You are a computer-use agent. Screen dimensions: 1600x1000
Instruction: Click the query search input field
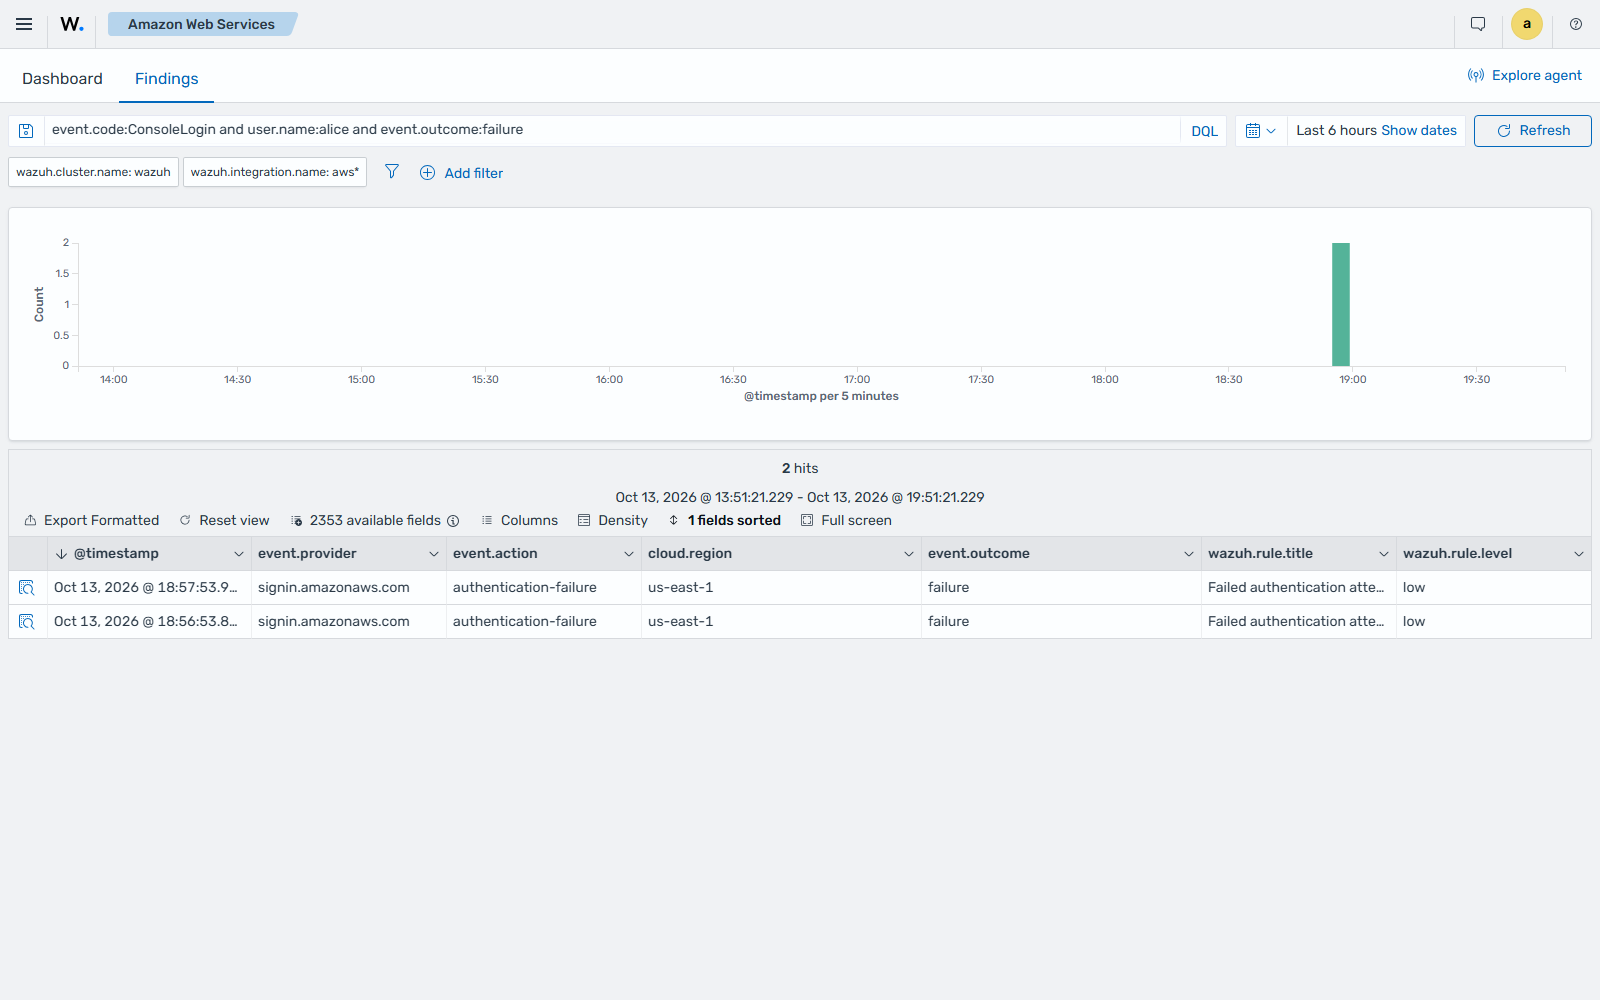click(612, 130)
